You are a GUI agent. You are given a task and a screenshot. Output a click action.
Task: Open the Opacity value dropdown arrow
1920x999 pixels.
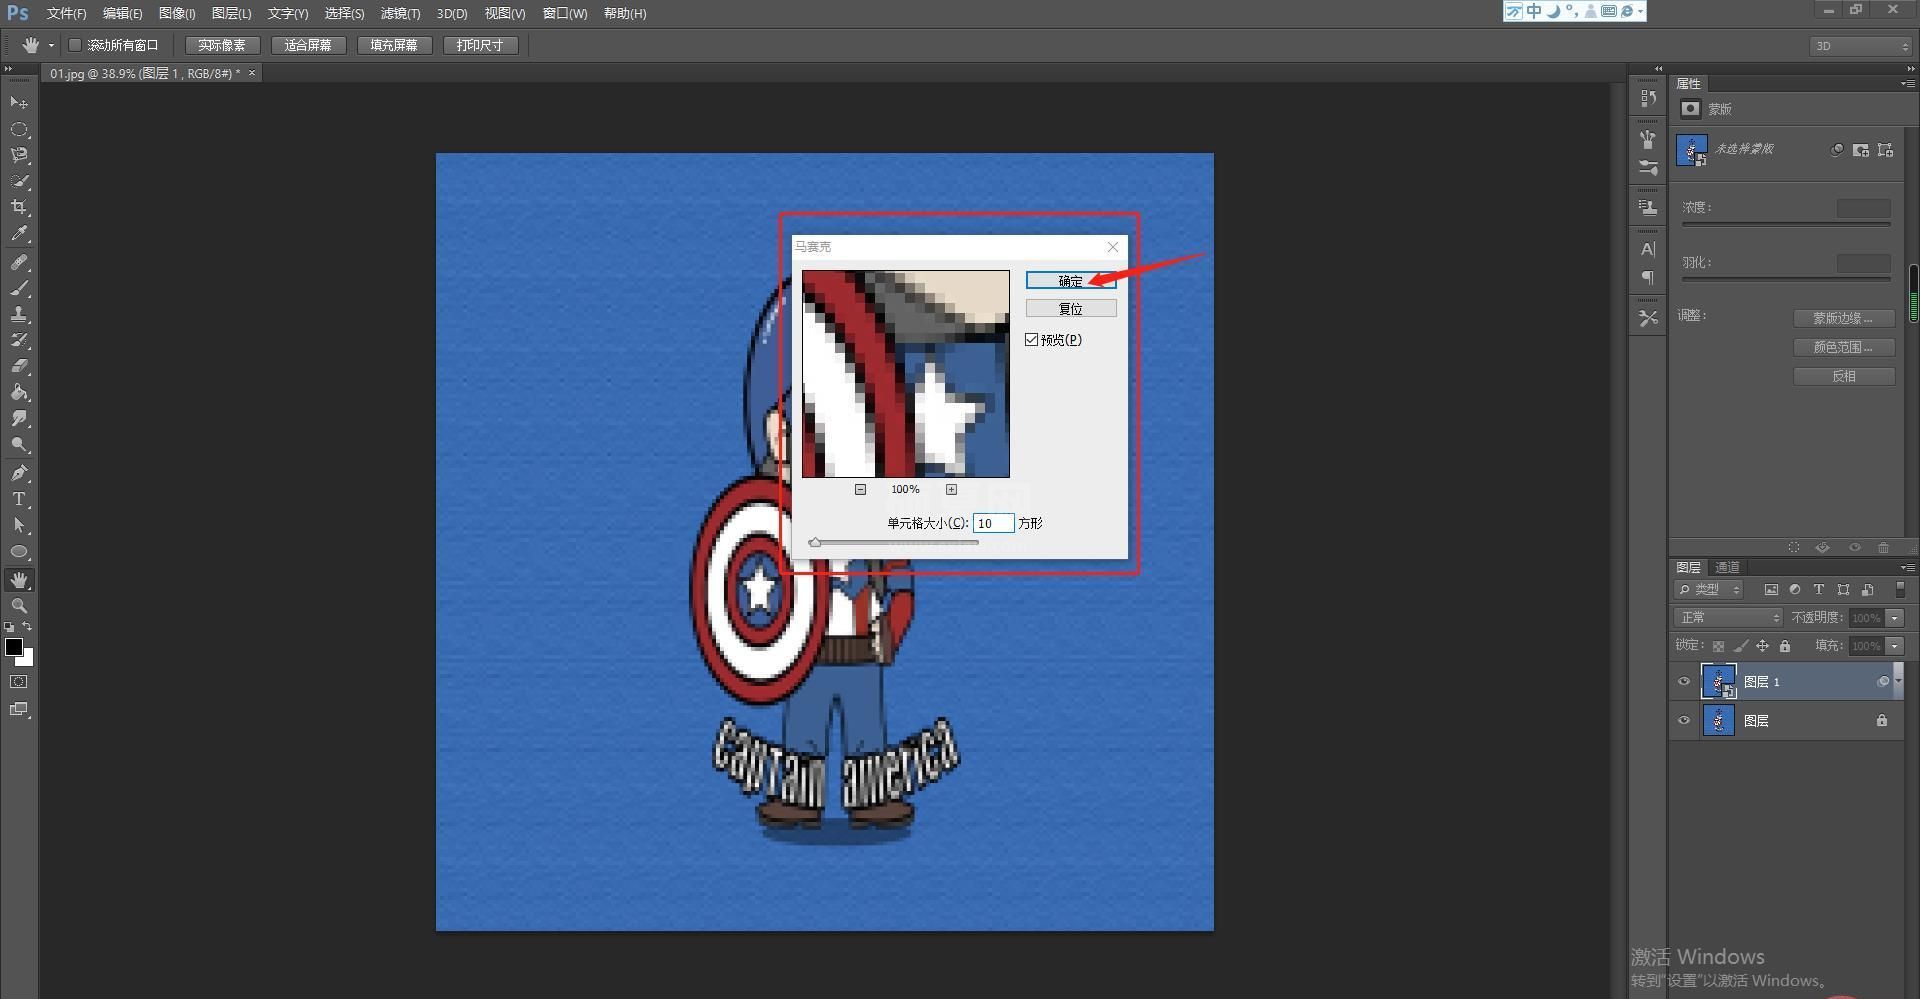(1894, 618)
